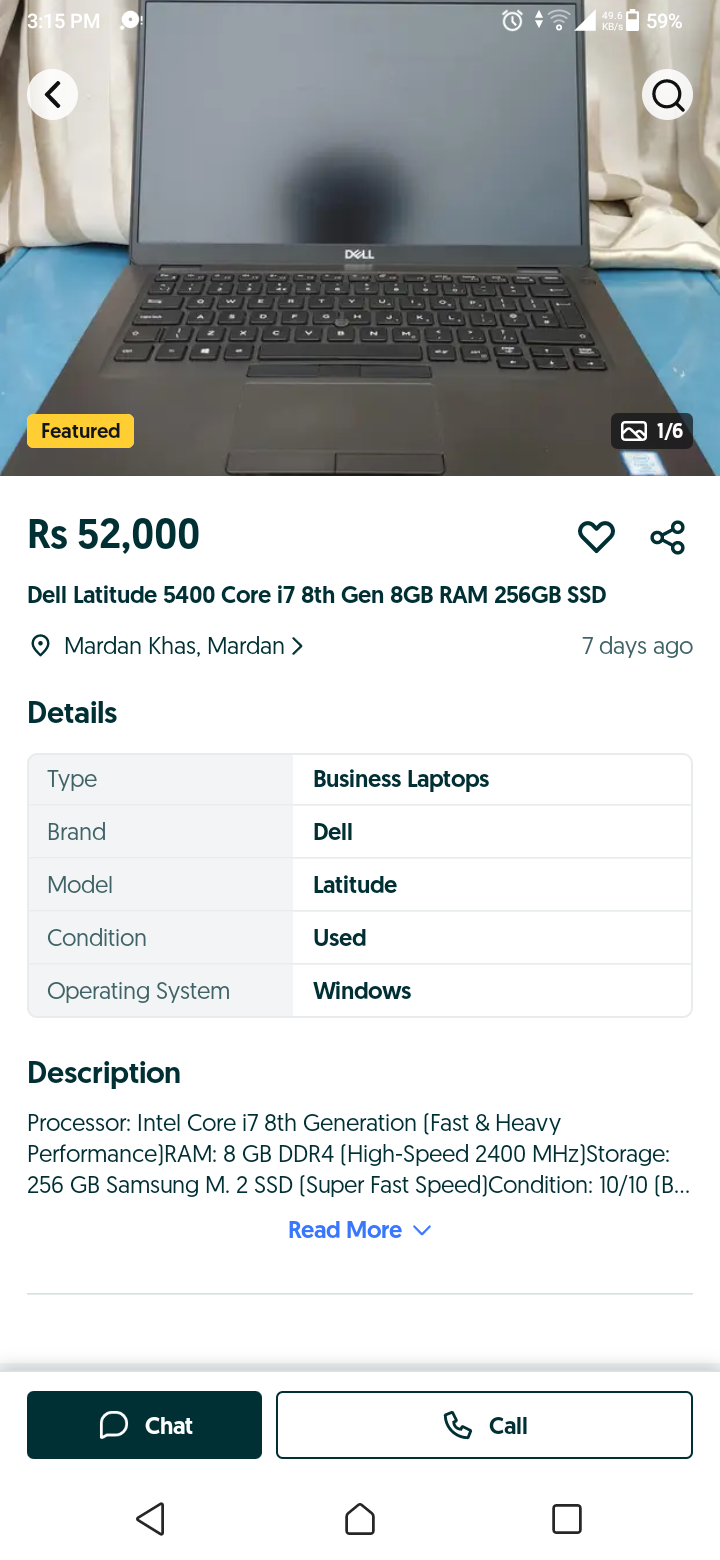The image size is (720, 1560).
Task: Tap the location pin icon
Action: pos(40,646)
